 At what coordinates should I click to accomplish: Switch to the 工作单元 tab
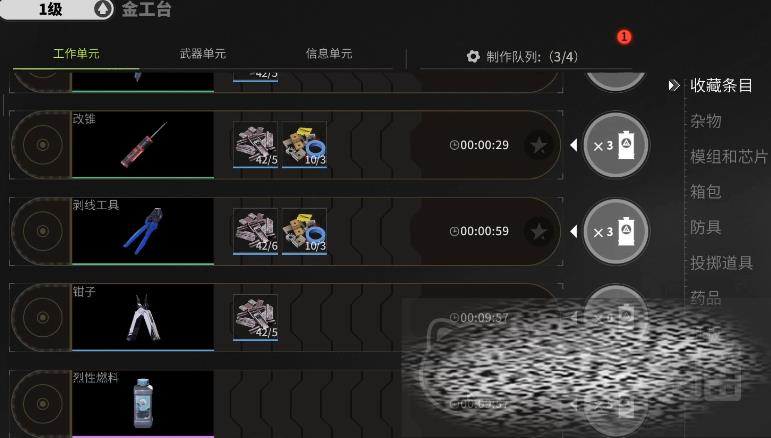pos(76,54)
